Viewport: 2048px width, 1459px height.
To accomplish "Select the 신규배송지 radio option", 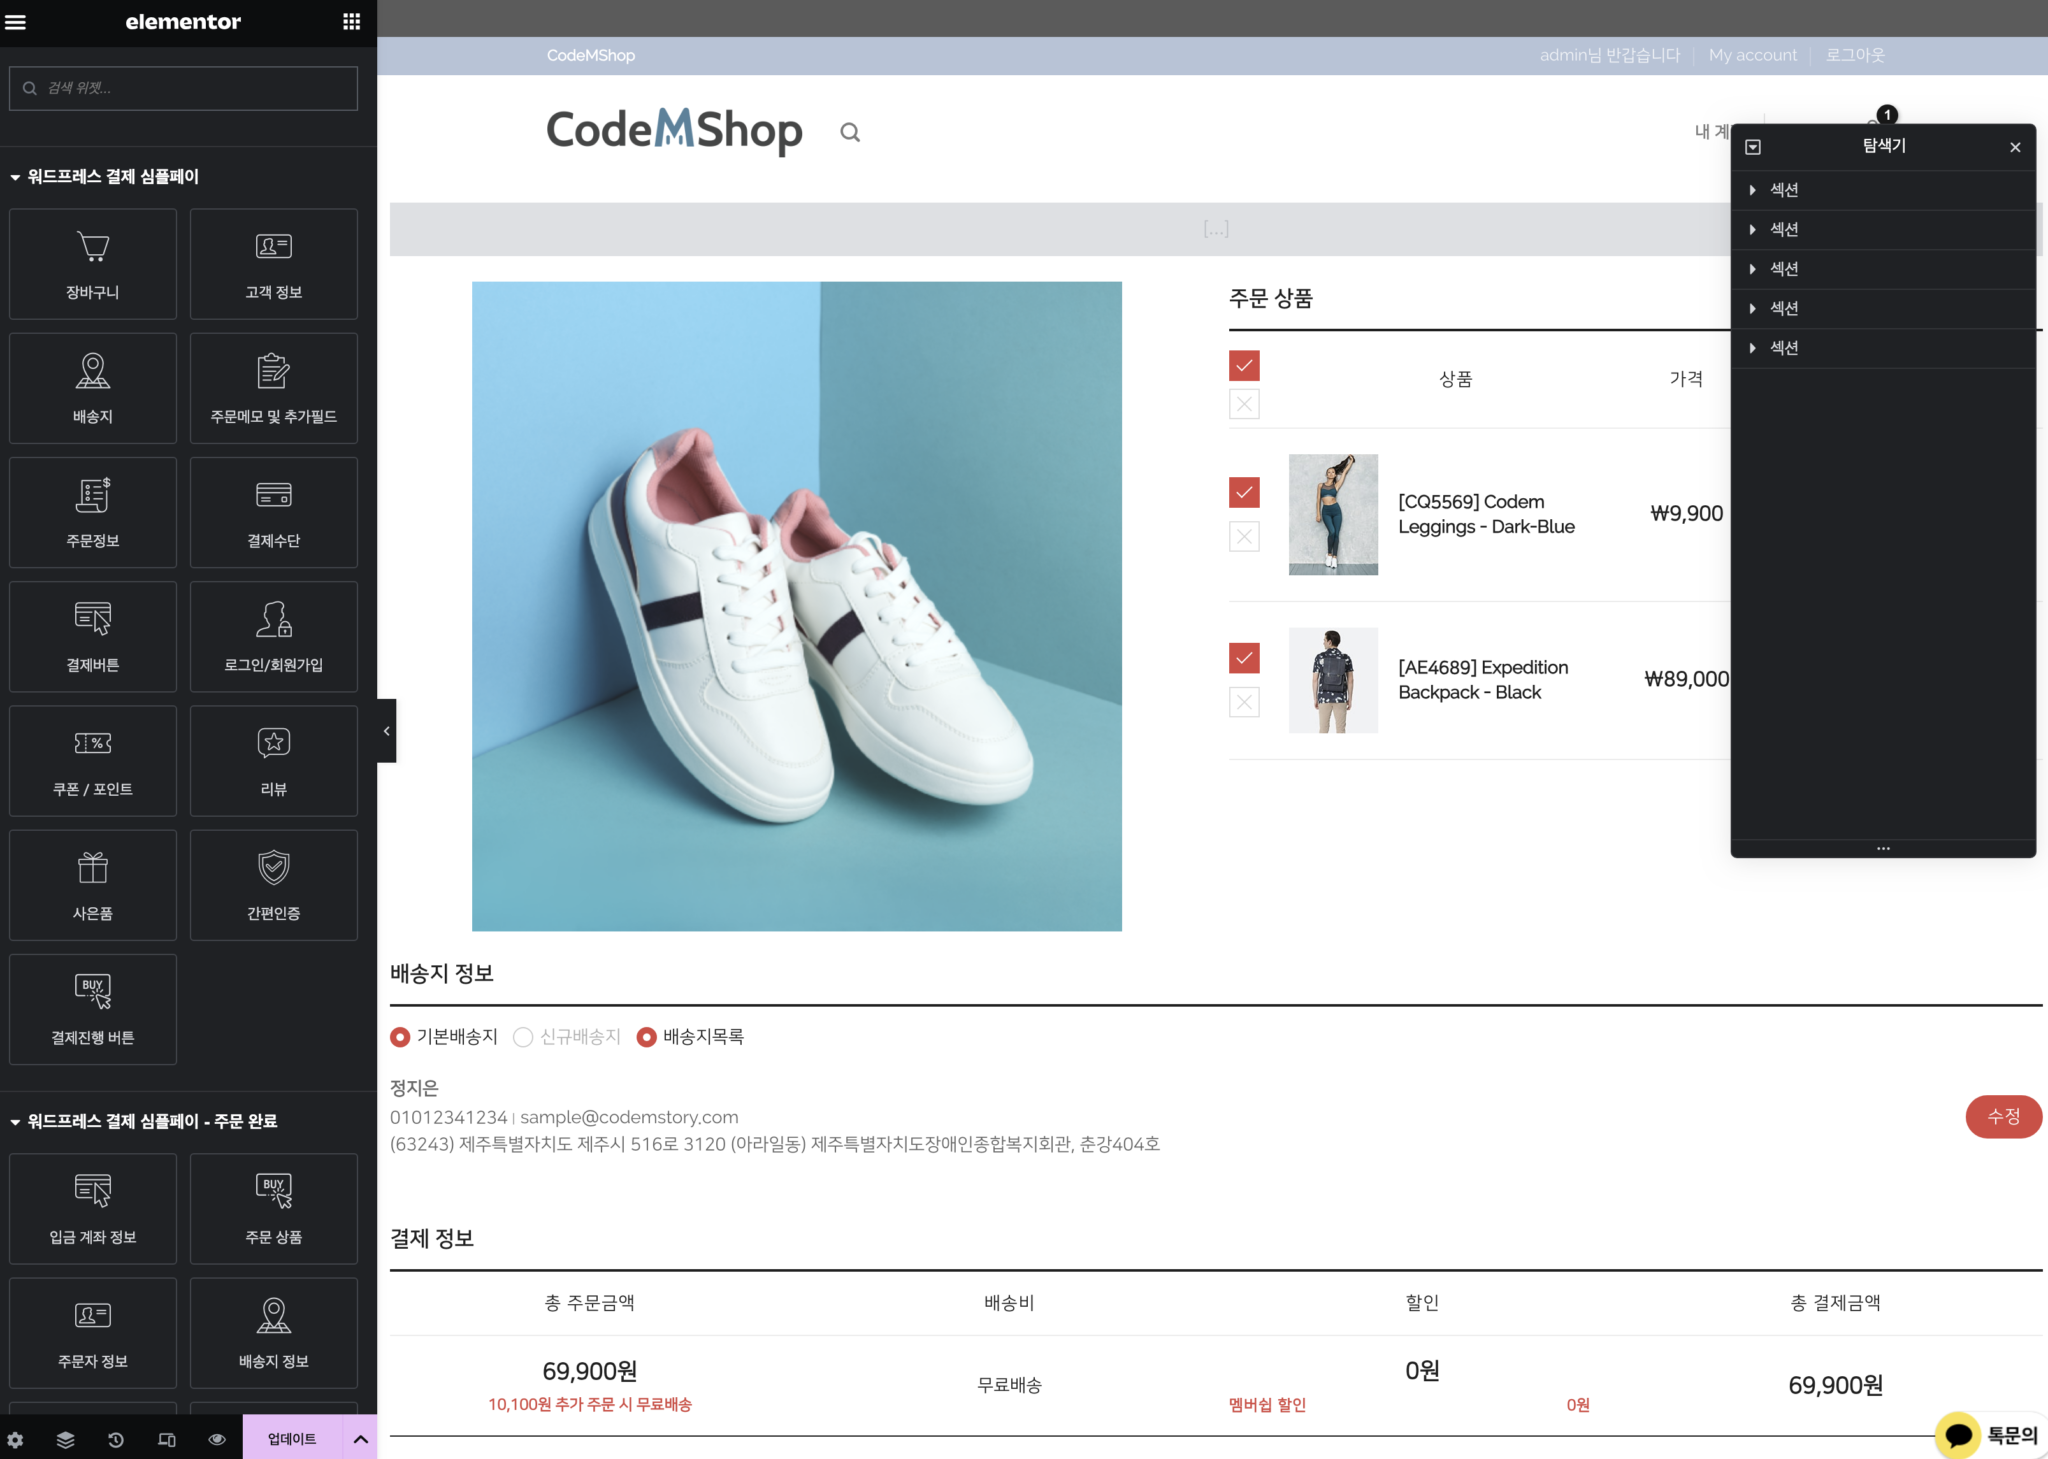I will (x=523, y=1037).
